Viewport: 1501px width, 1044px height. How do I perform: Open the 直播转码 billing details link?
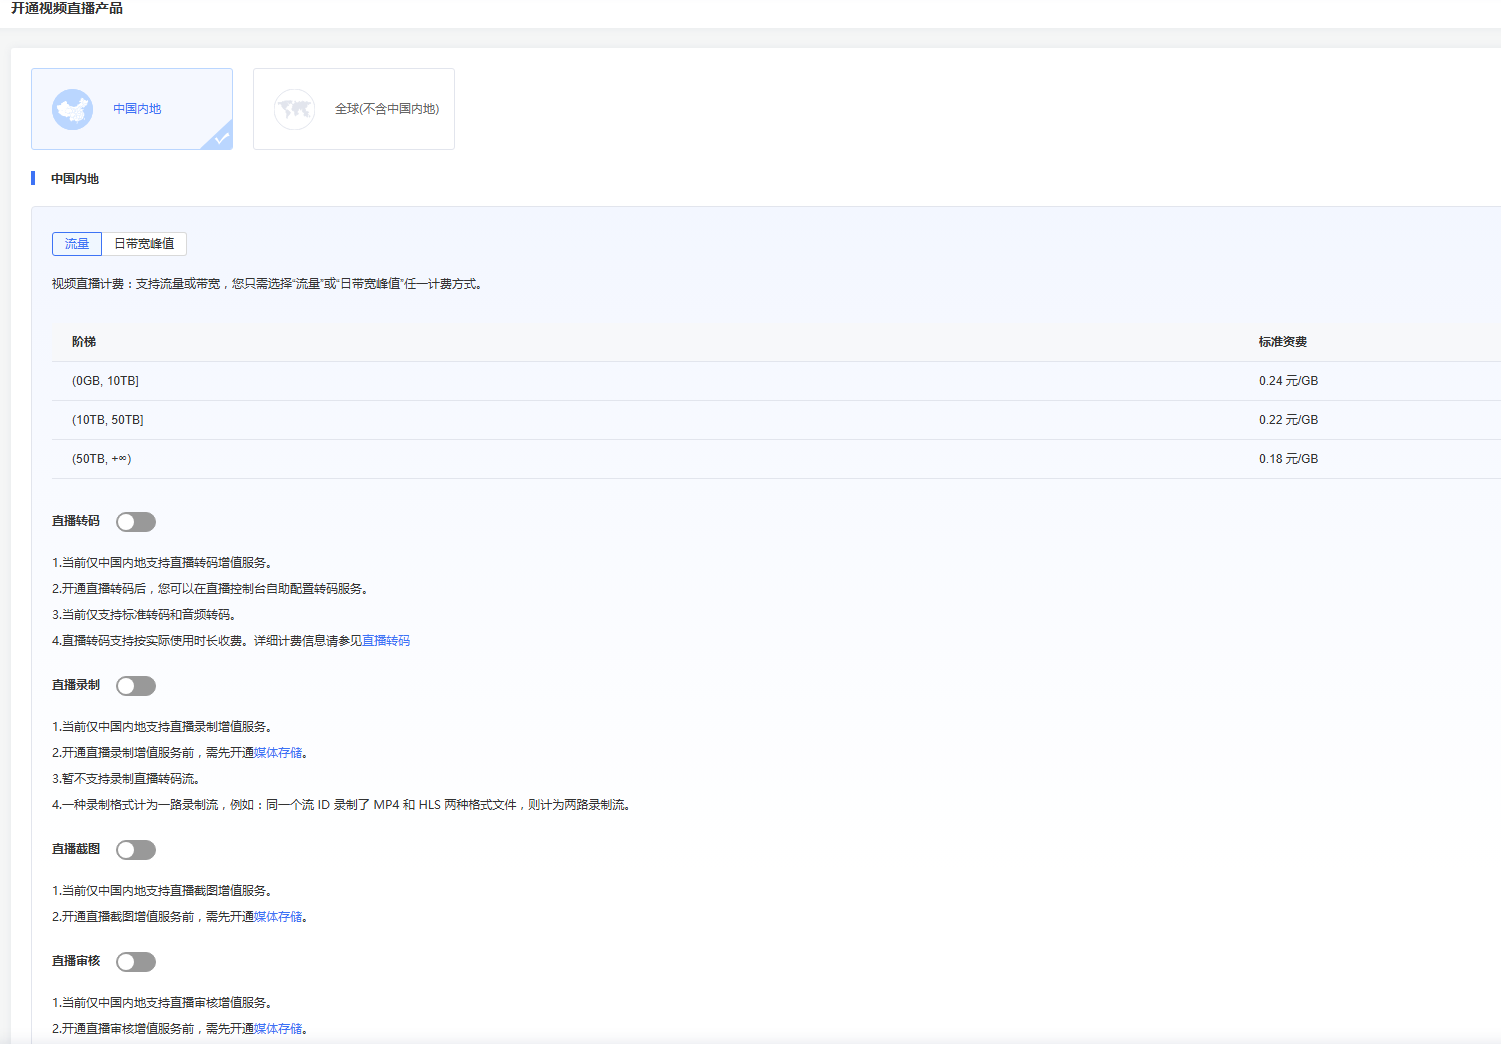[386, 641]
